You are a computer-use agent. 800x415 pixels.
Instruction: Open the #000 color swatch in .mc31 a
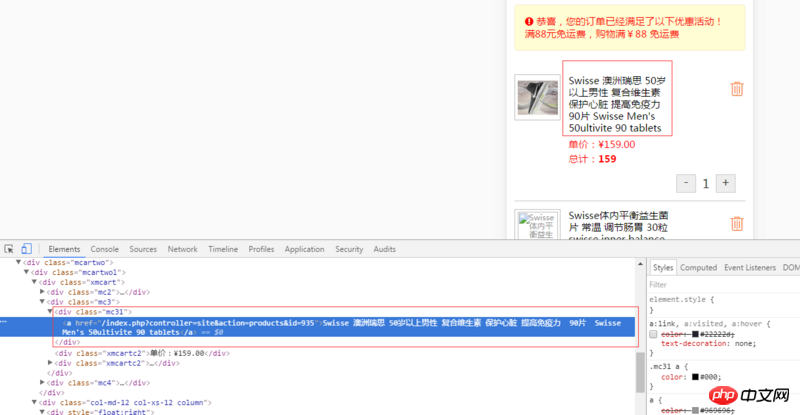pos(695,377)
